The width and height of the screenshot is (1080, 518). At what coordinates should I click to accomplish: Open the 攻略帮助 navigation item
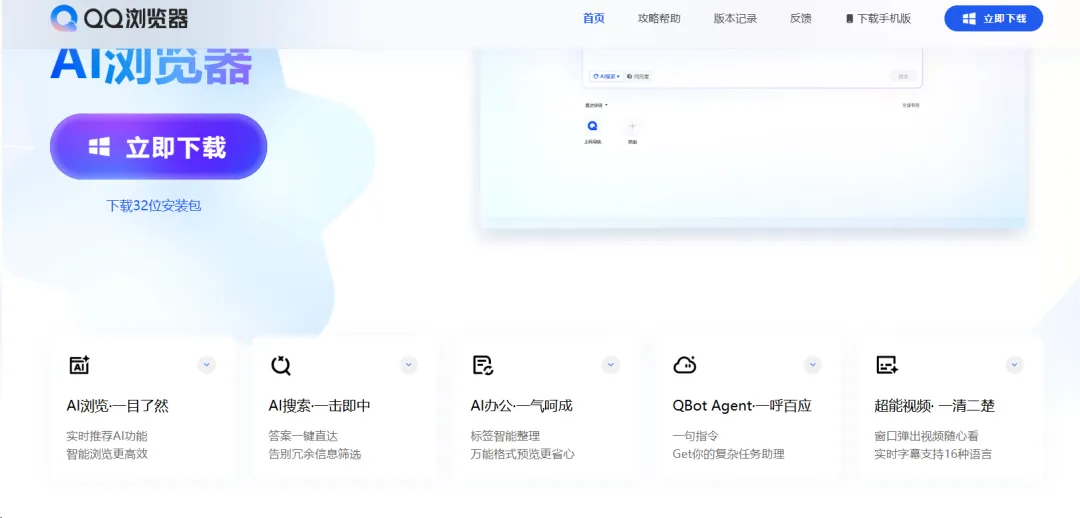pyautogui.click(x=659, y=19)
